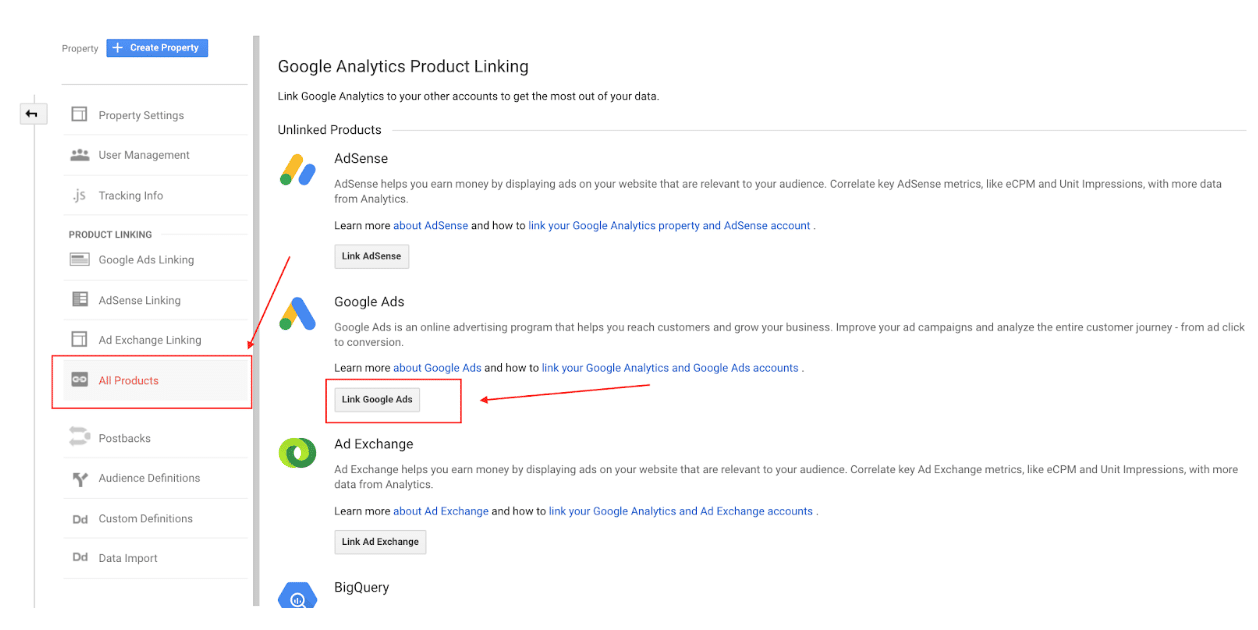Click the Link Google Ads button
1258x630 pixels.
point(377,399)
